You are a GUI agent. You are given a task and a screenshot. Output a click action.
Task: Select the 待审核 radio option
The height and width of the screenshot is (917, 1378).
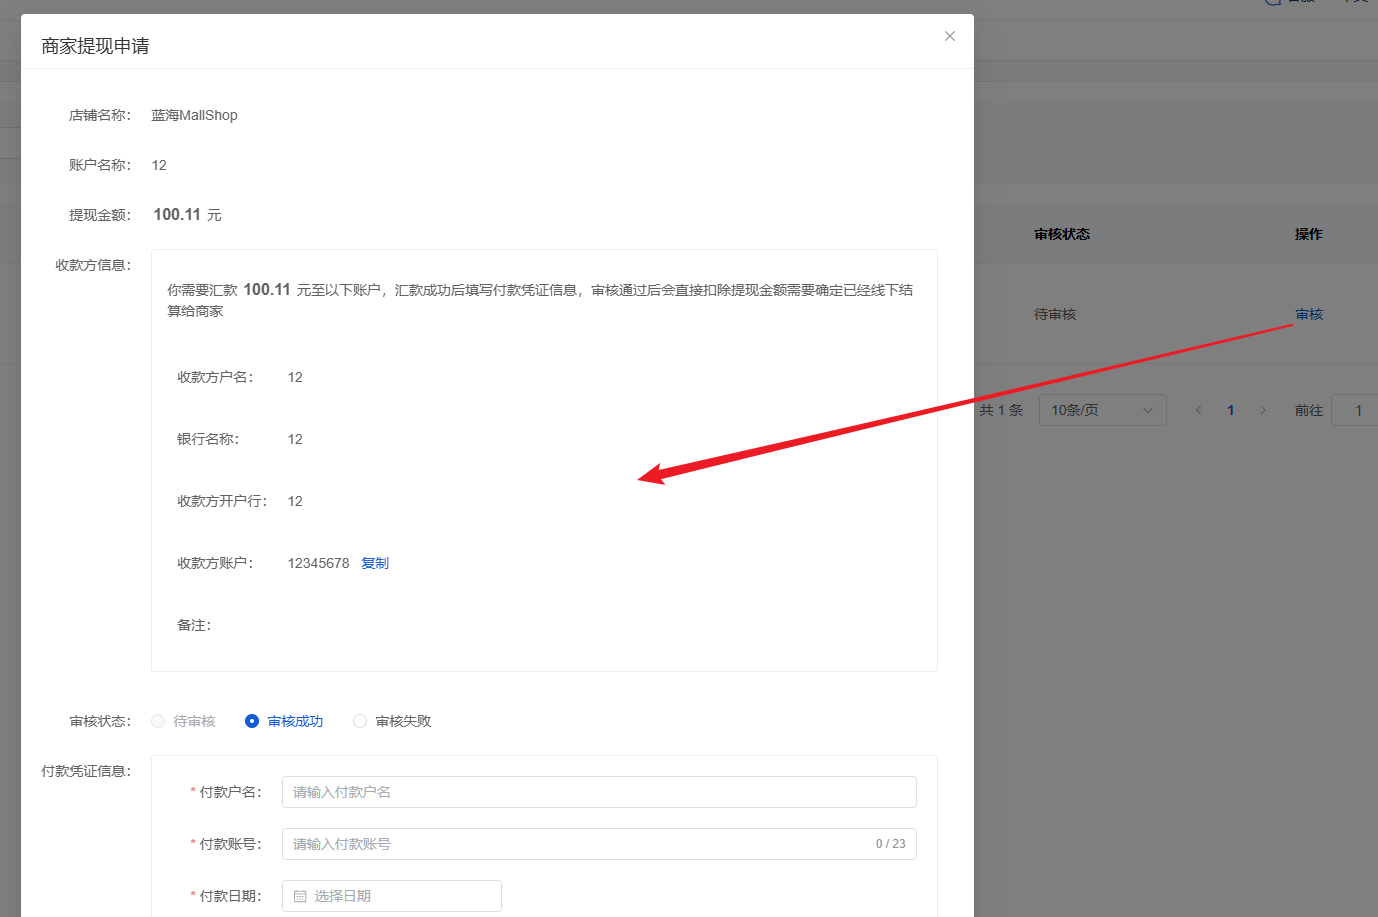183,721
